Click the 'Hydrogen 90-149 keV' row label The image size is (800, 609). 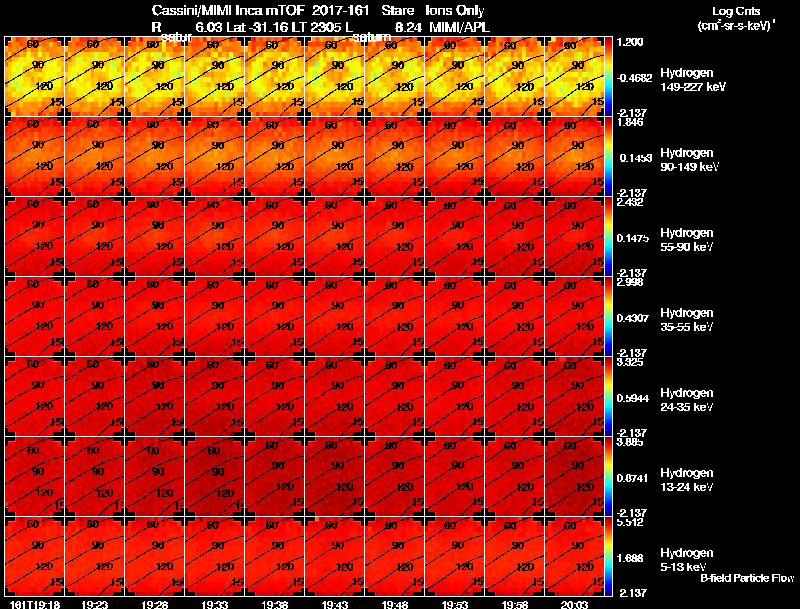point(690,160)
